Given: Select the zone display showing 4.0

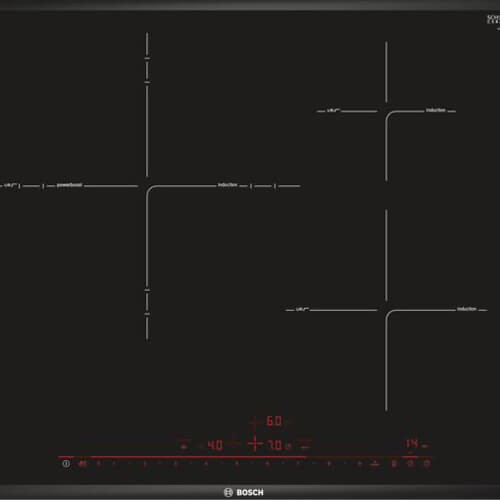Looking at the screenshot, I should coord(215,445).
